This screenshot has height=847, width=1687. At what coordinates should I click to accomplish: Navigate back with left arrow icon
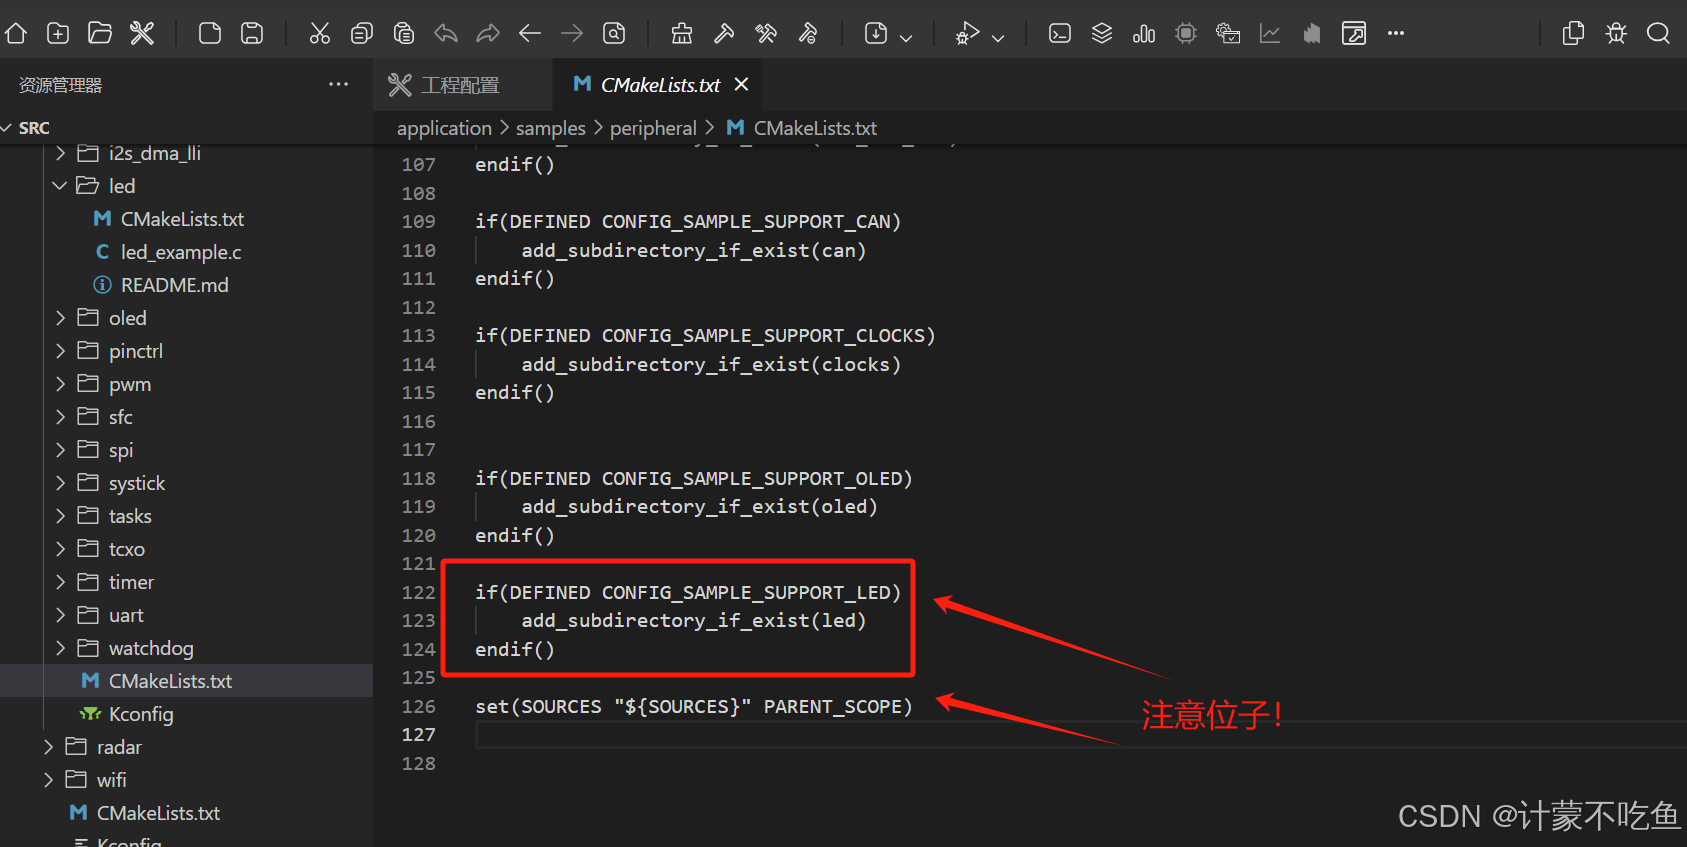[530, 34]
